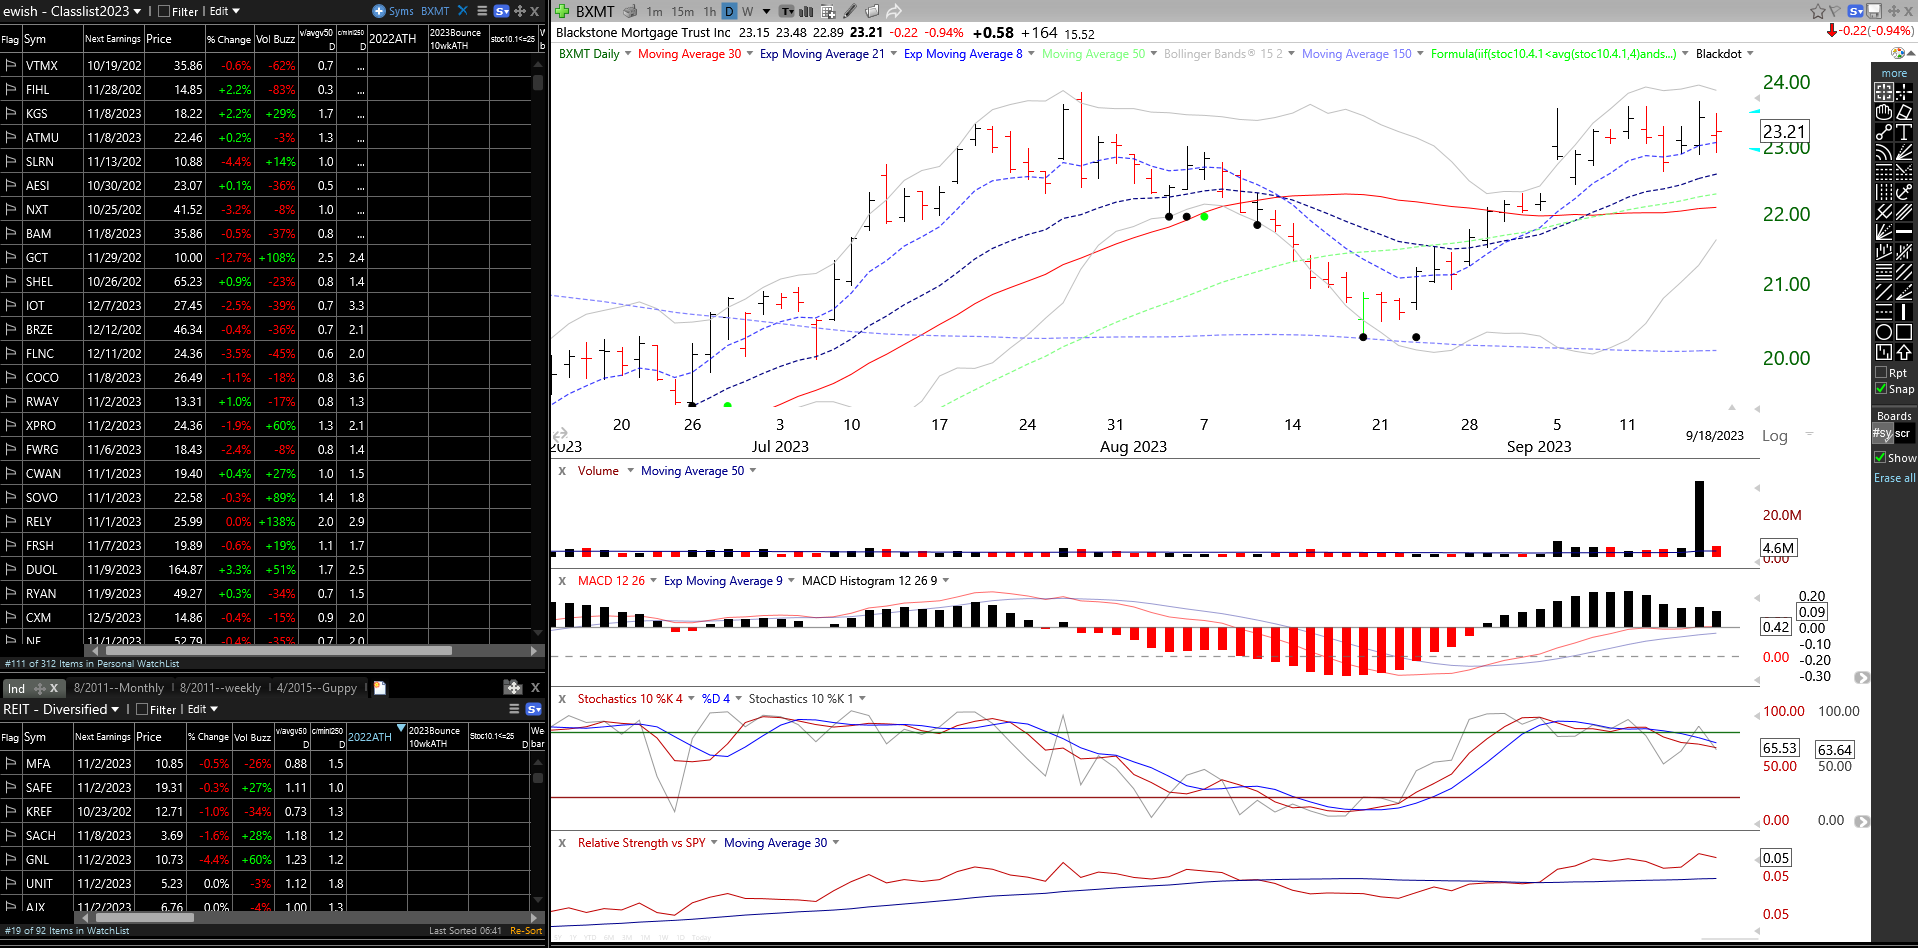Select the up arrow drawing tool
This screenshot has height=948, width=1918.
click(1904, 352)
